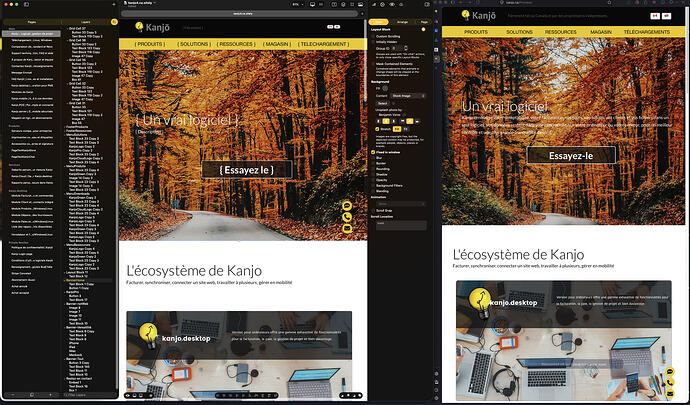
Task: Enable the Custom Scrolling checkbox
Action: tap(373, 36)
